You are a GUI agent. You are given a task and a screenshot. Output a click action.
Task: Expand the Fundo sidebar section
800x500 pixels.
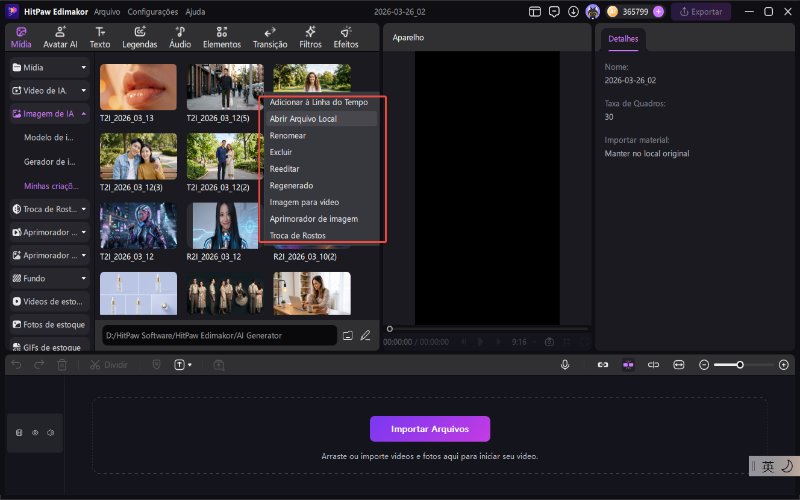pos(84,278)
